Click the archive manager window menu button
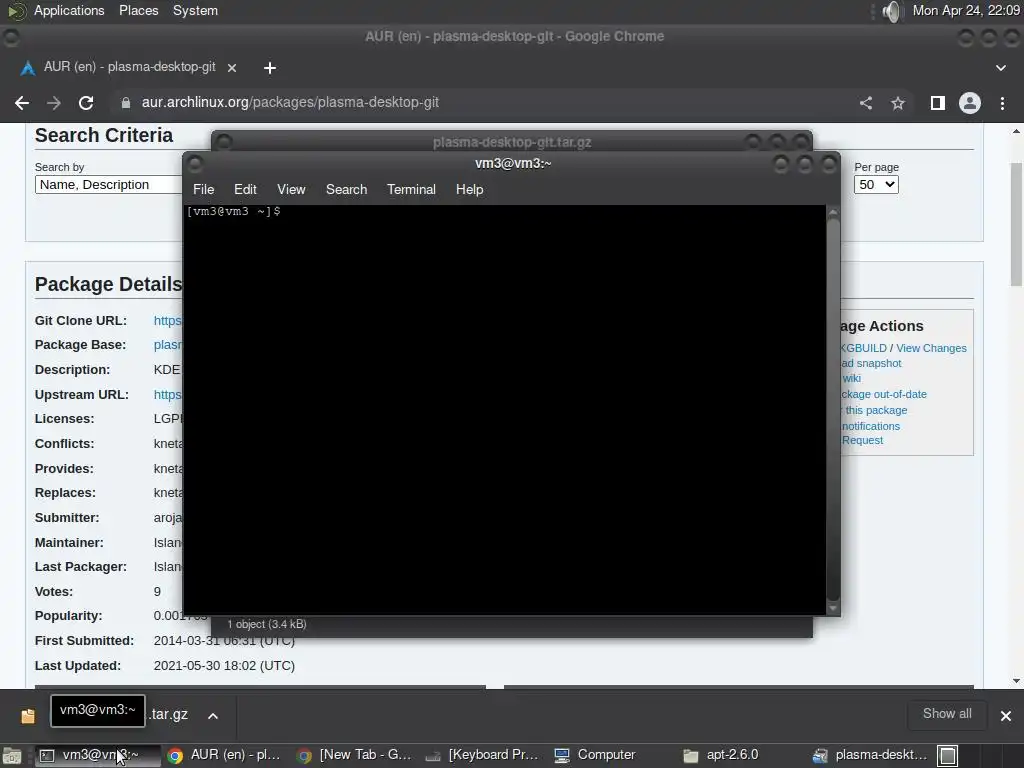Viewport: 1024px width, 768px height. point(225,141)
